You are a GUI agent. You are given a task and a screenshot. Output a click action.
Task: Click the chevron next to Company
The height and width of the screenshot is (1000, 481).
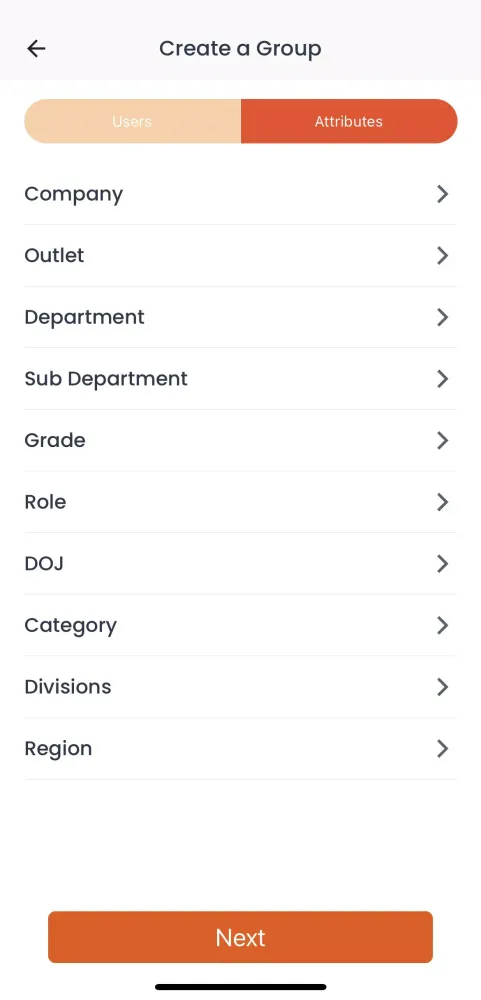coord(442,194)
